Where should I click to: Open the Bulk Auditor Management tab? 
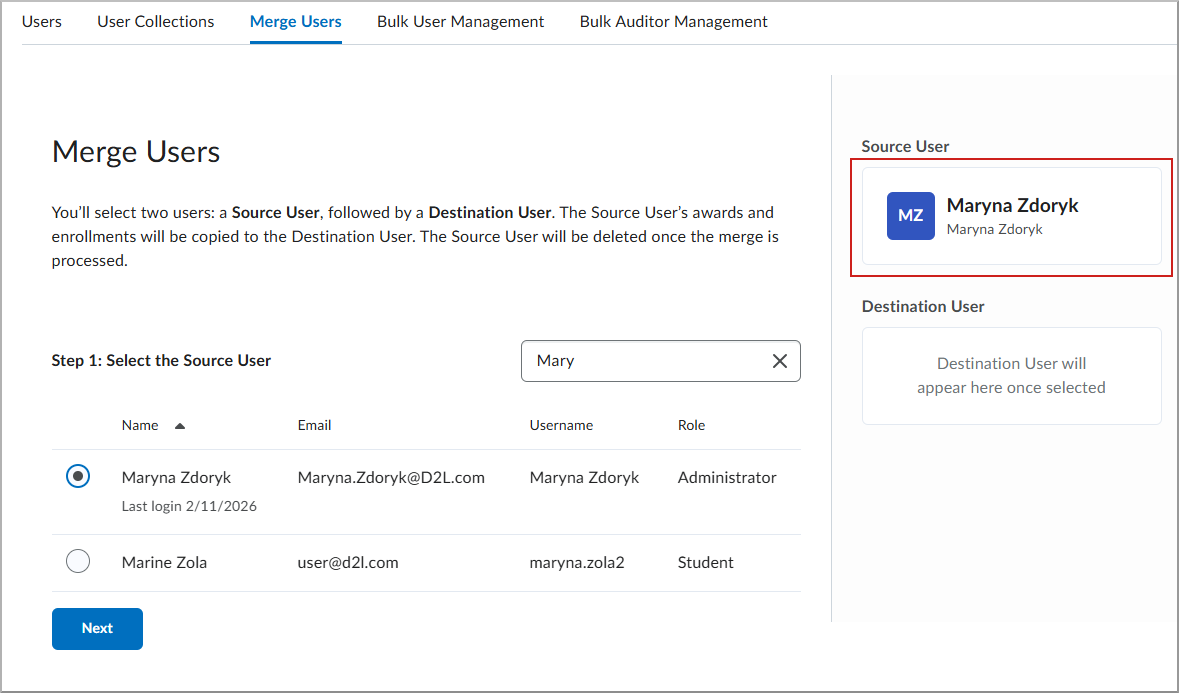click(x=673, y=21)
